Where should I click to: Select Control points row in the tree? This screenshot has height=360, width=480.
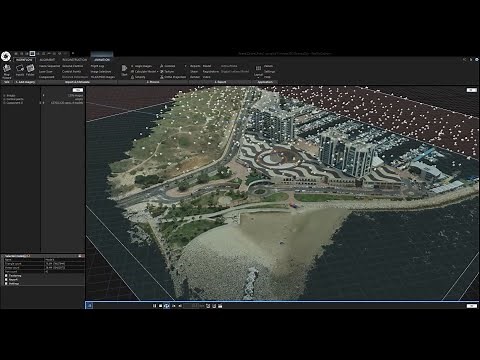point(43,99)
